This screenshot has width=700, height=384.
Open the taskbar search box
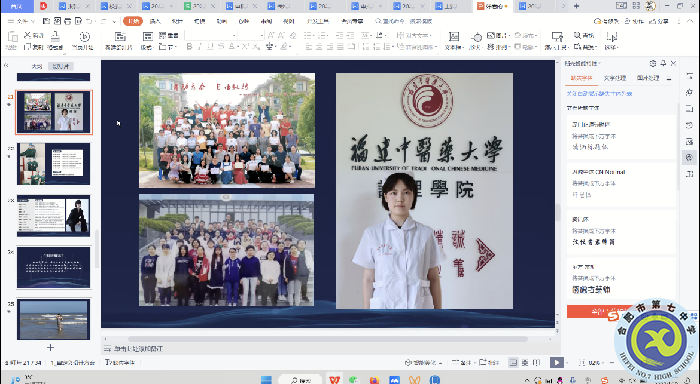point(300,380)
